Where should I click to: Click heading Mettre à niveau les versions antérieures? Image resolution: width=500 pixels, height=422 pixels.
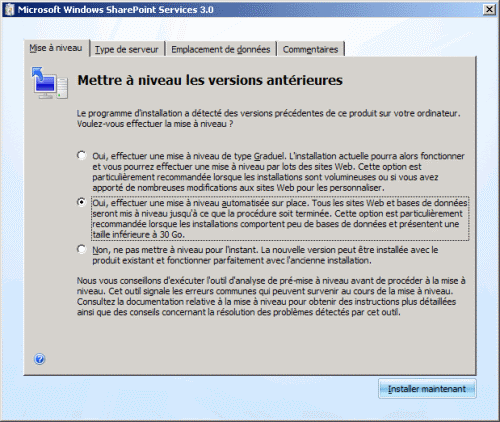[210, 80]
